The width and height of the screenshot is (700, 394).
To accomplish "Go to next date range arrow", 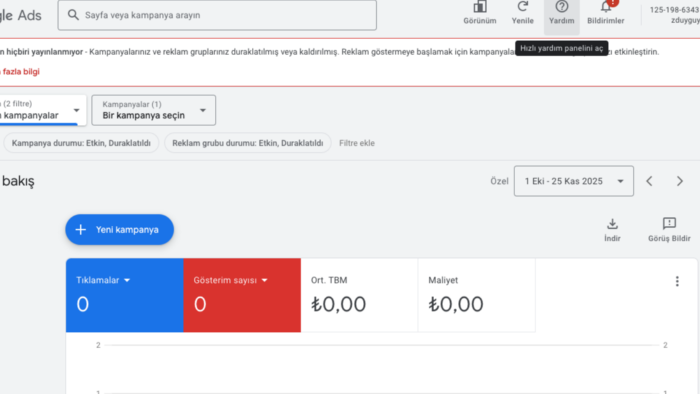I will click(x=679, y=181).
